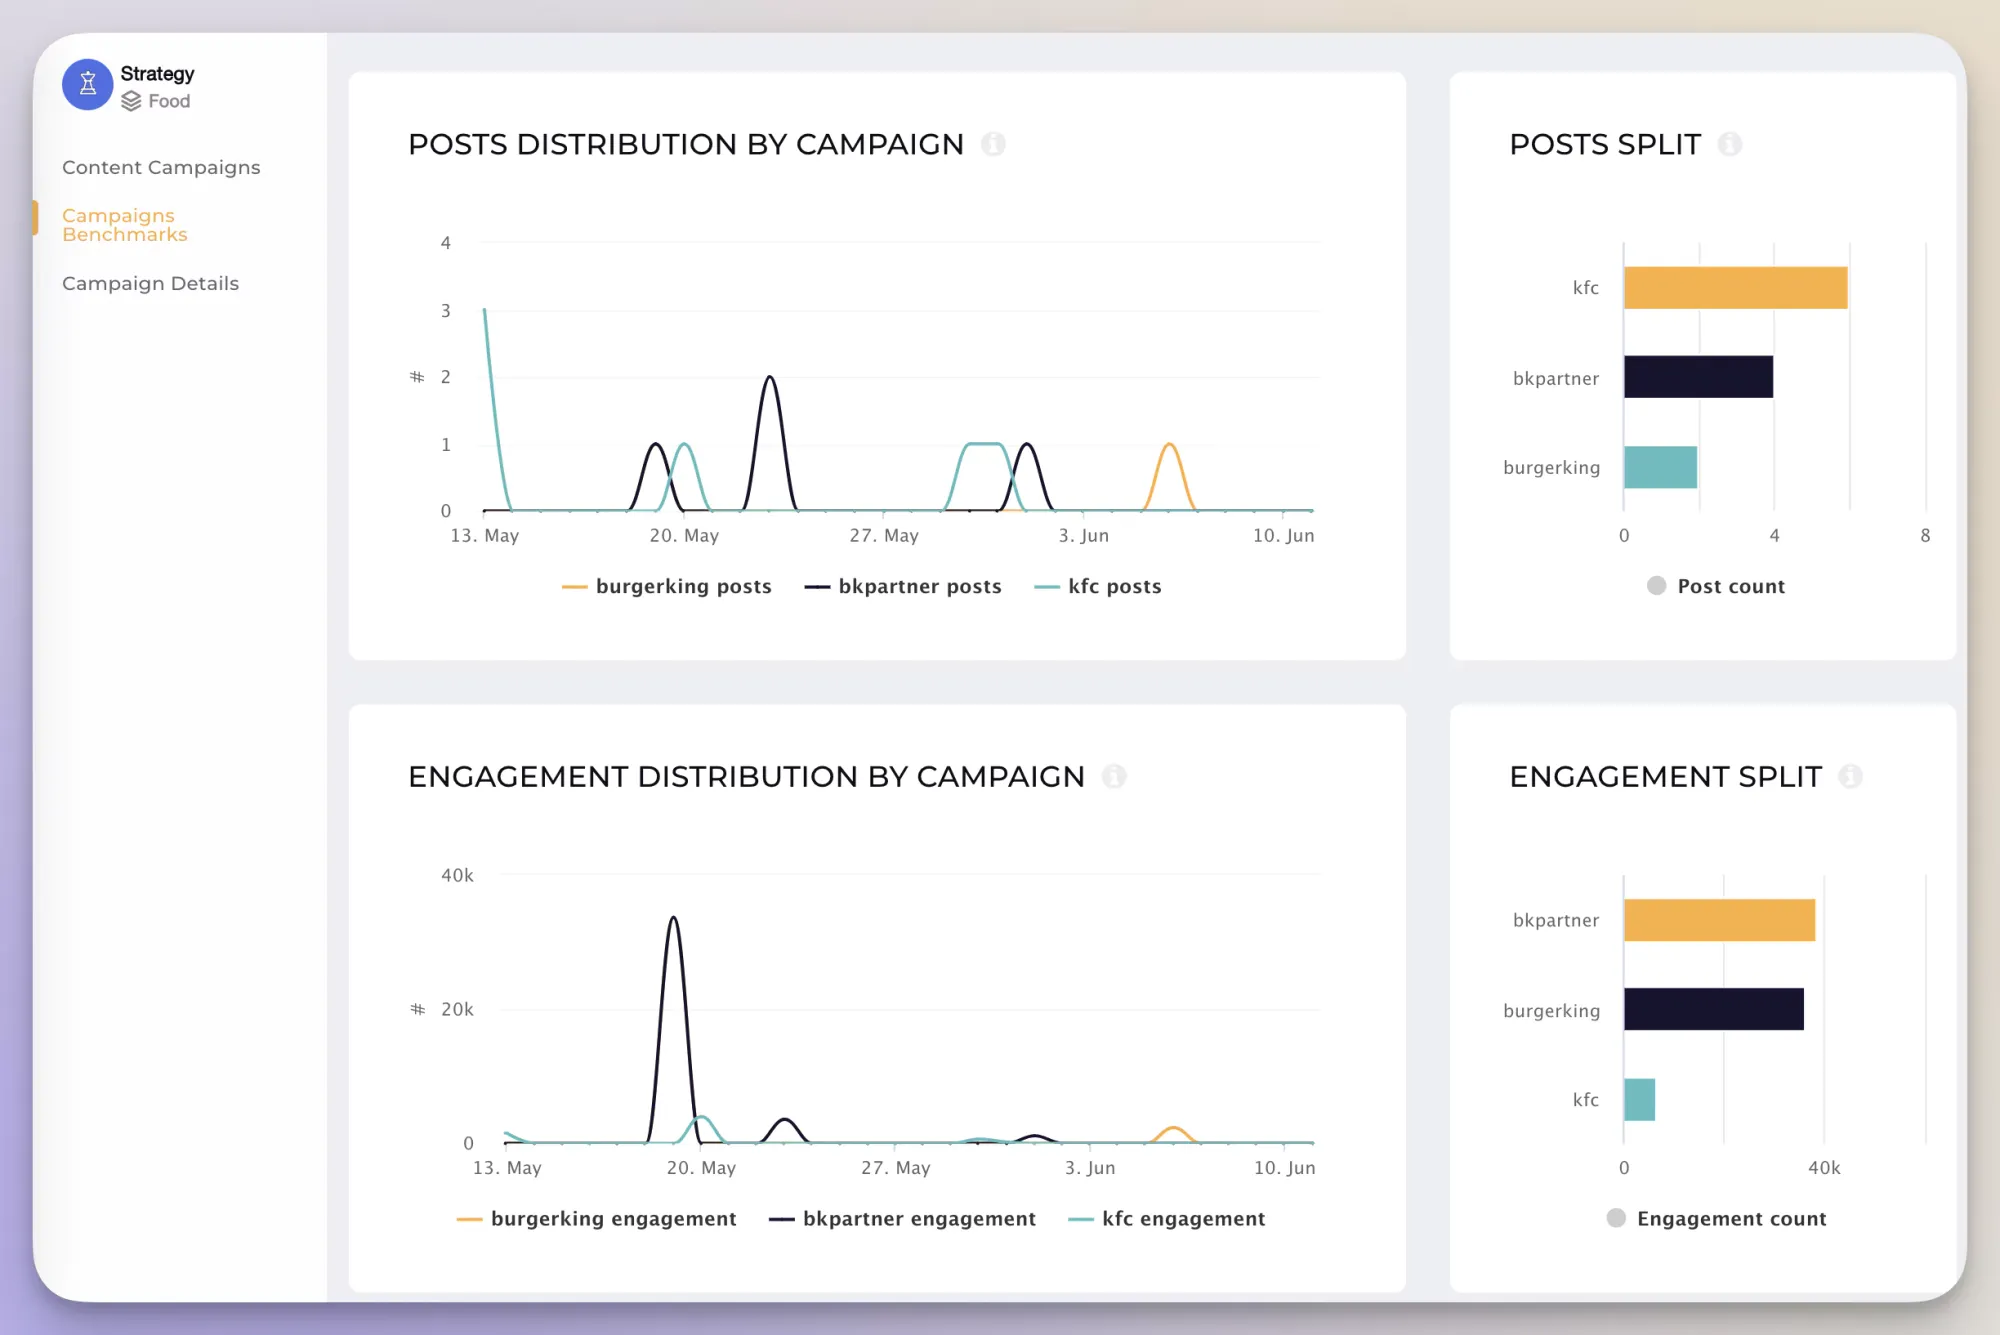2000x1335 pixels.
Task: Click the 40k label on engagement chart axis
Action: (457, 875)
